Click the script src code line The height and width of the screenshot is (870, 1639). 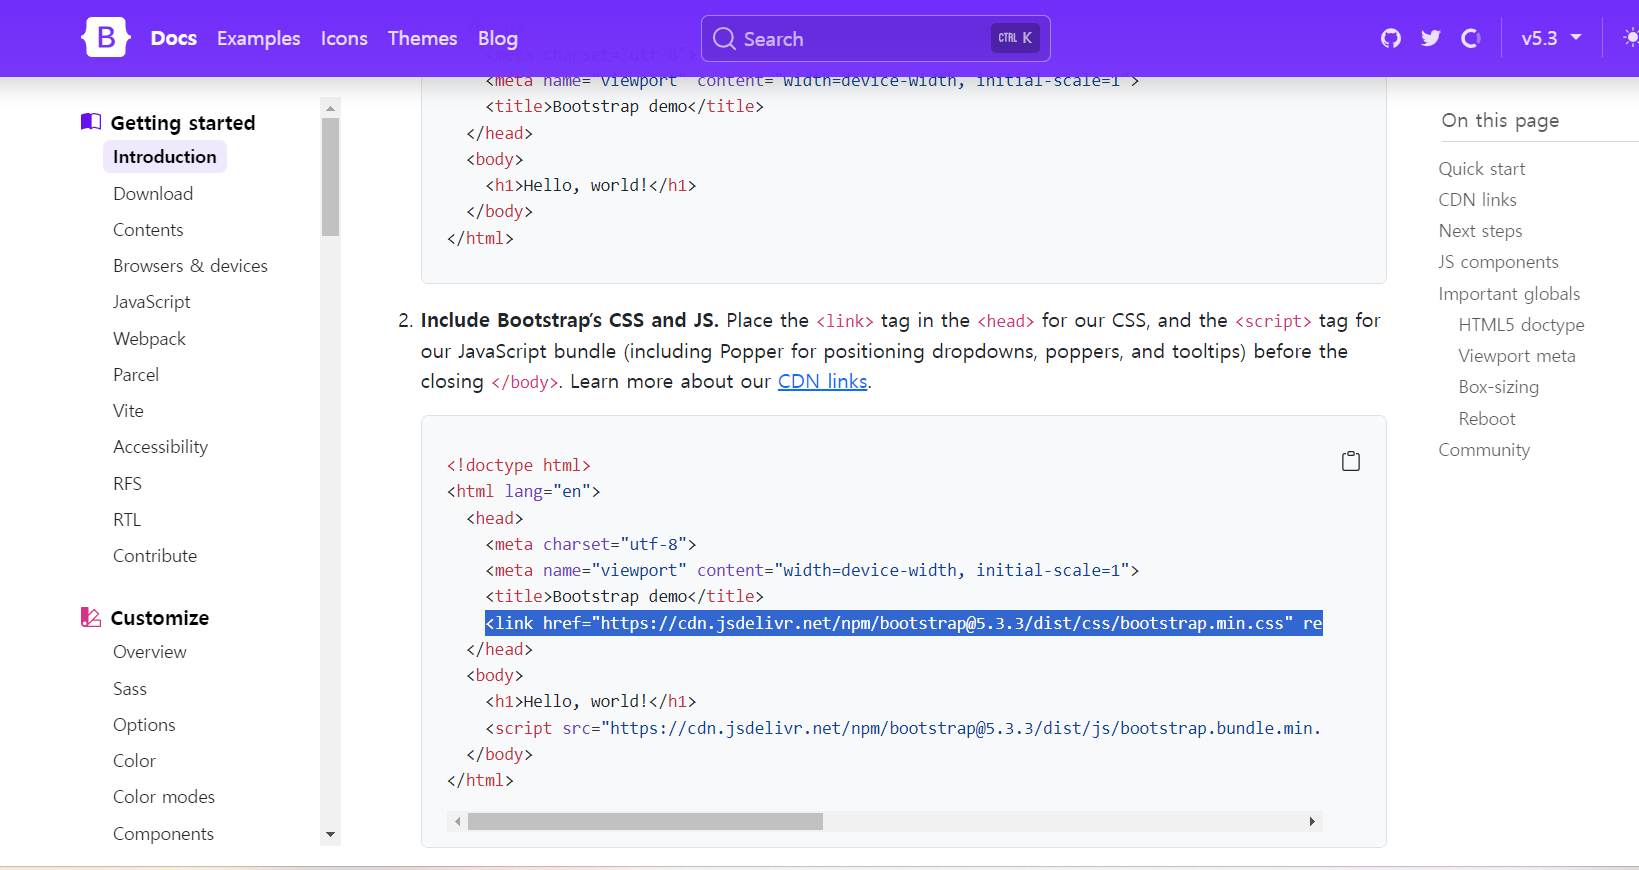tap(904, 728)
